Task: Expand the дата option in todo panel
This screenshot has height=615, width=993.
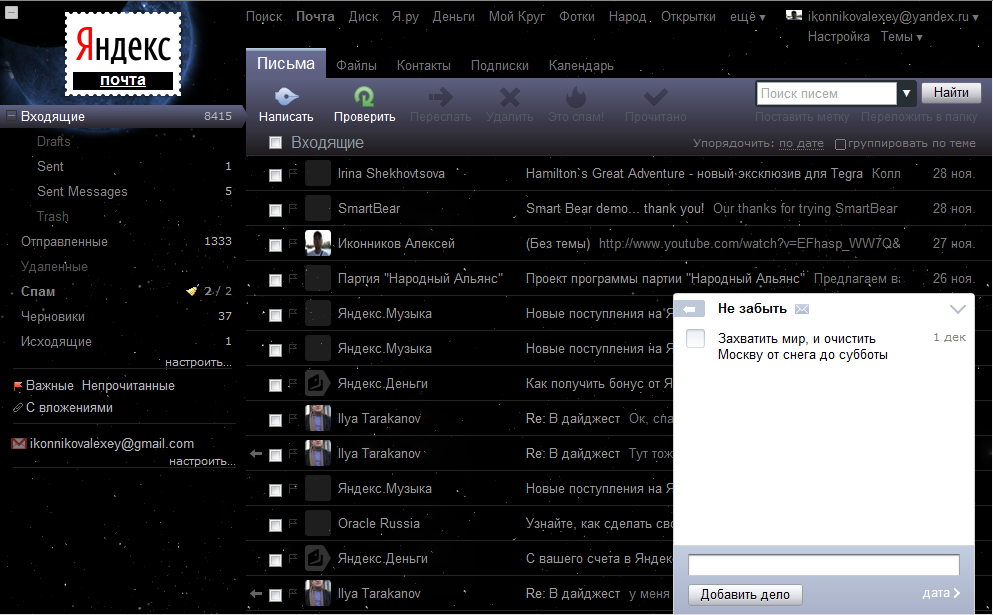Action: (941, 593)
